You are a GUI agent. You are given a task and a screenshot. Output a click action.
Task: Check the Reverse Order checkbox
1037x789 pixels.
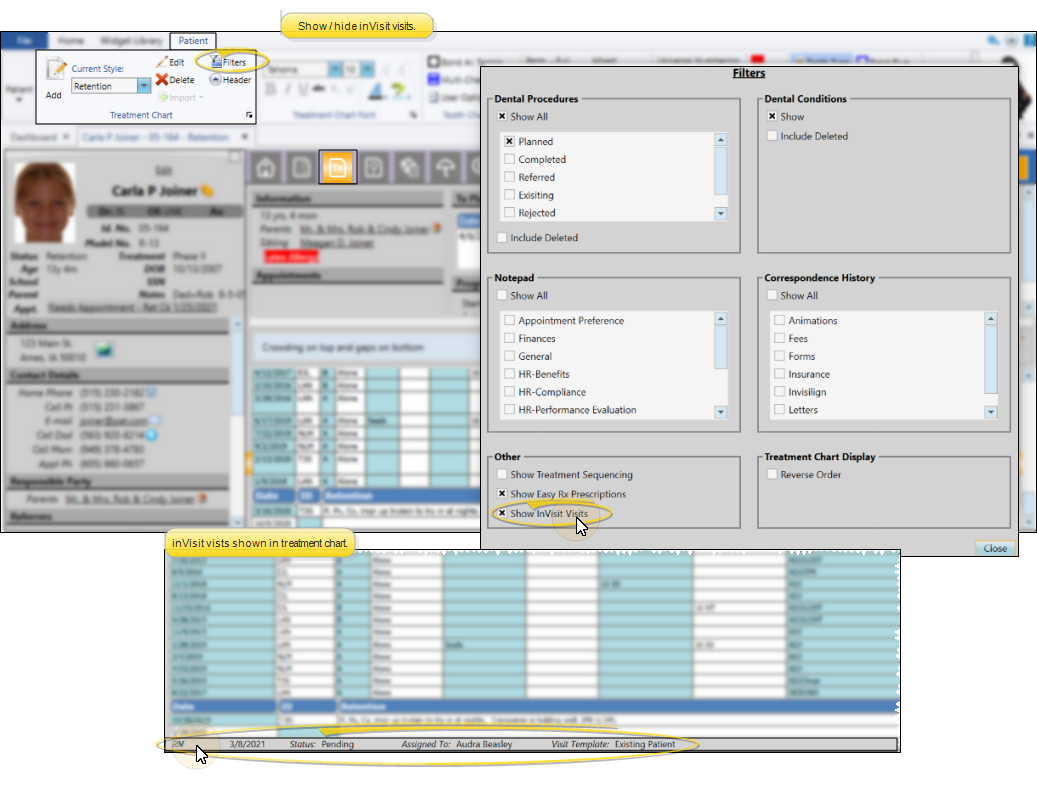pos(773,475)
